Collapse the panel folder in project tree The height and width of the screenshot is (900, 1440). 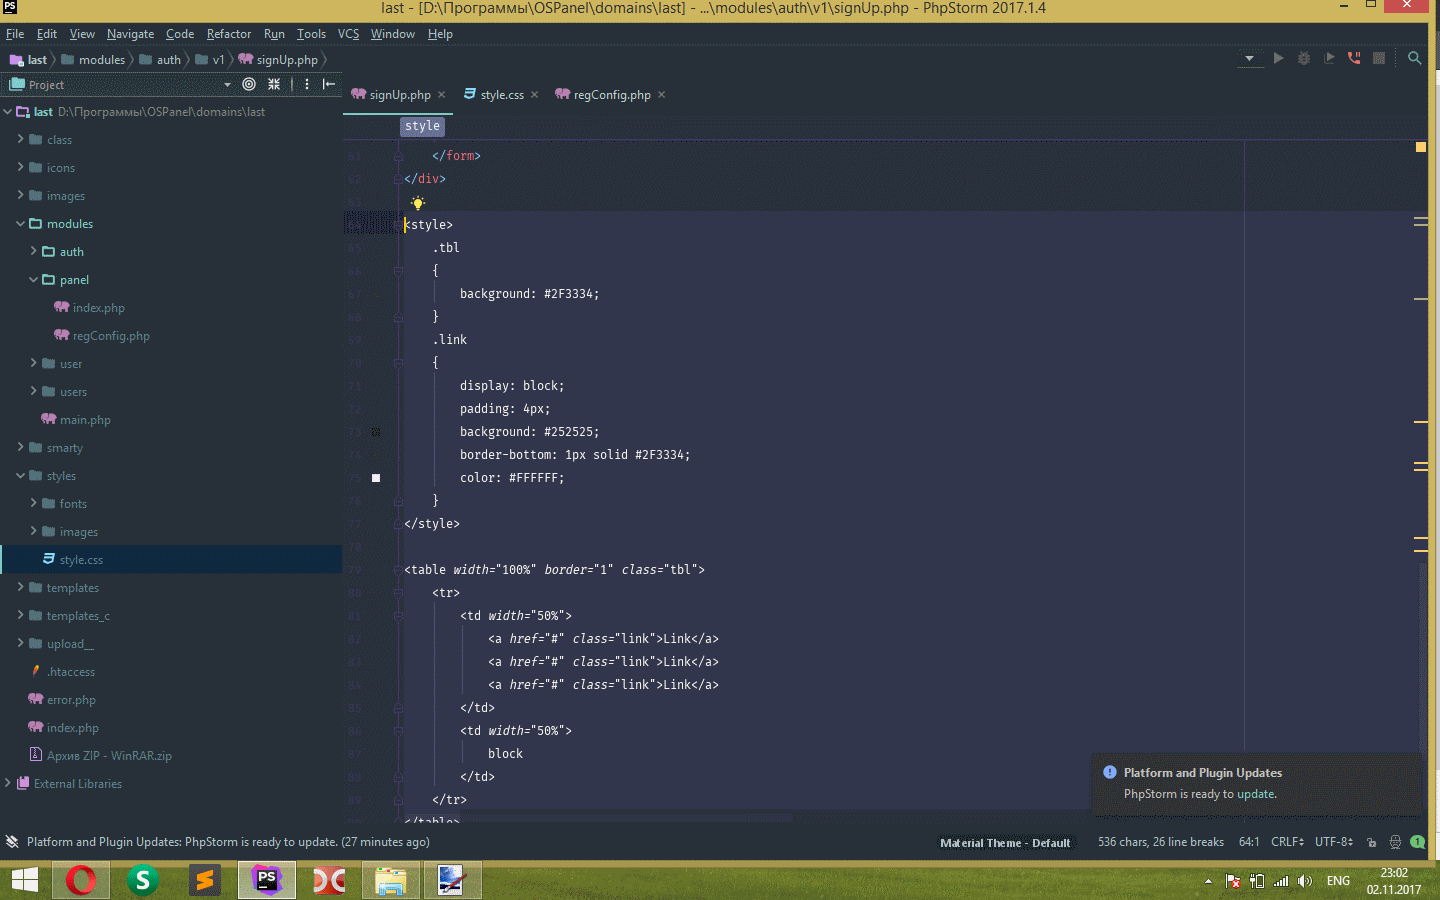pos(33,280)
